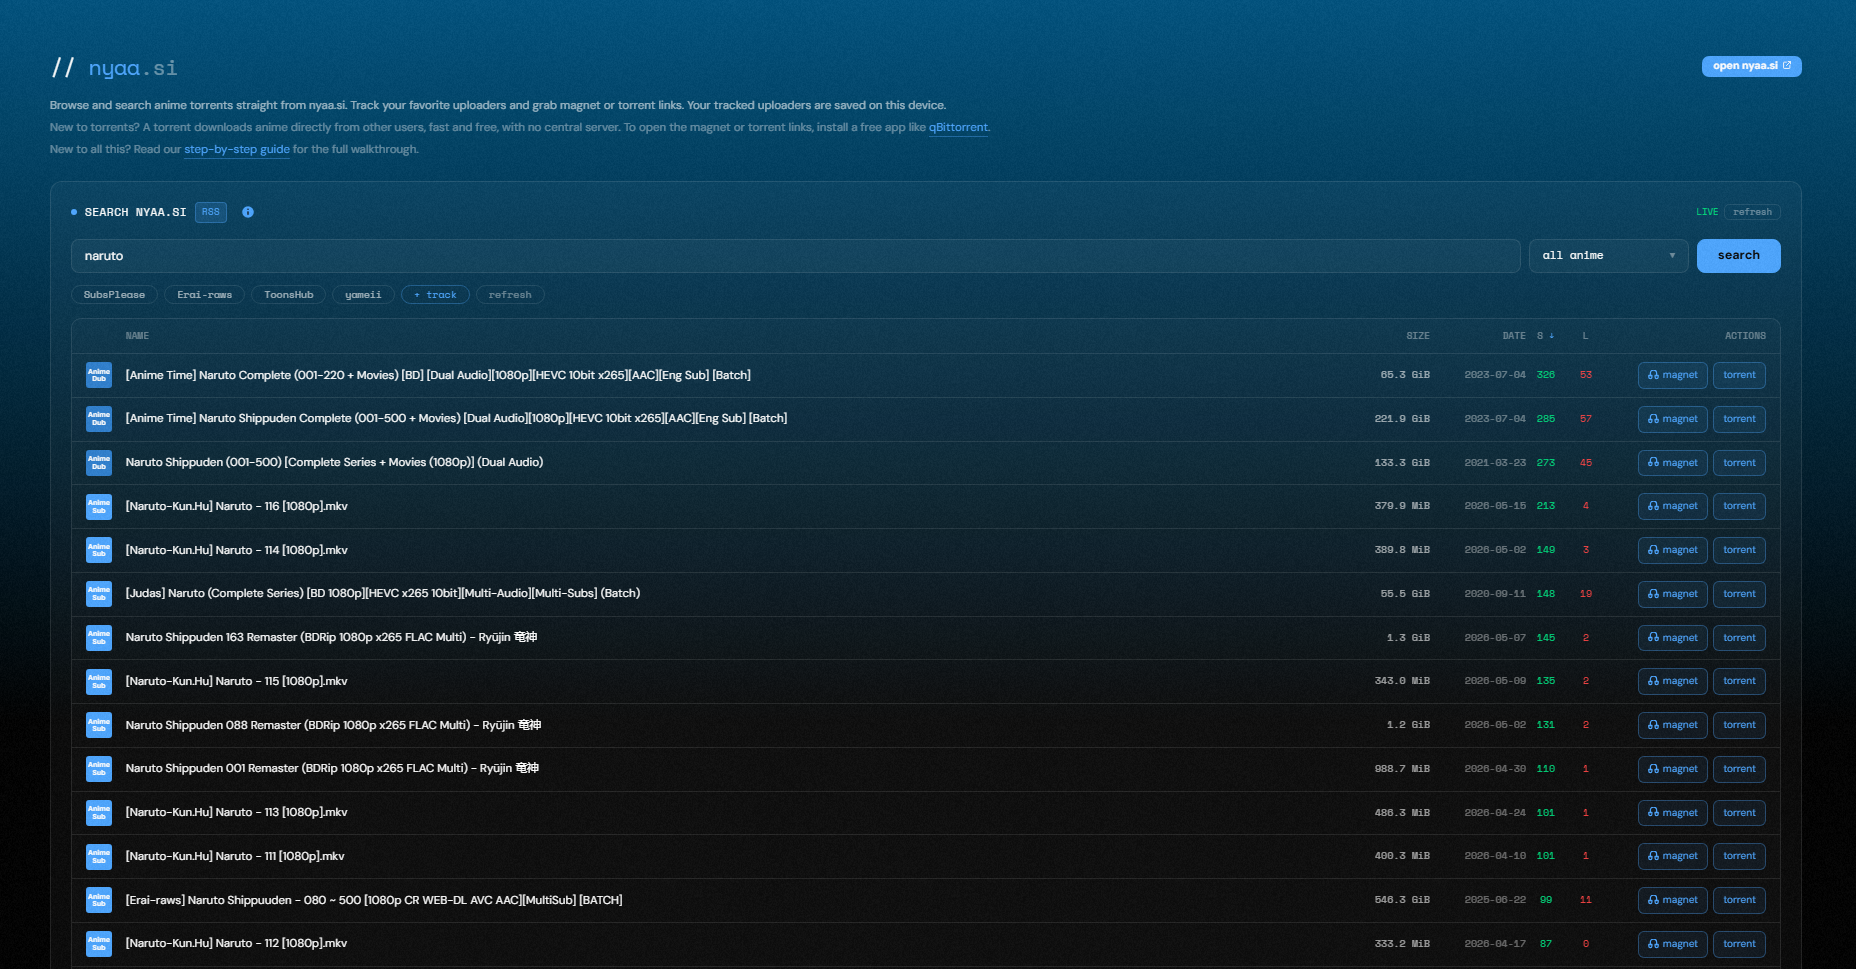Get magnet link for Naruto - 116
Screen dimensions: 1856x969
[1672, 506]
